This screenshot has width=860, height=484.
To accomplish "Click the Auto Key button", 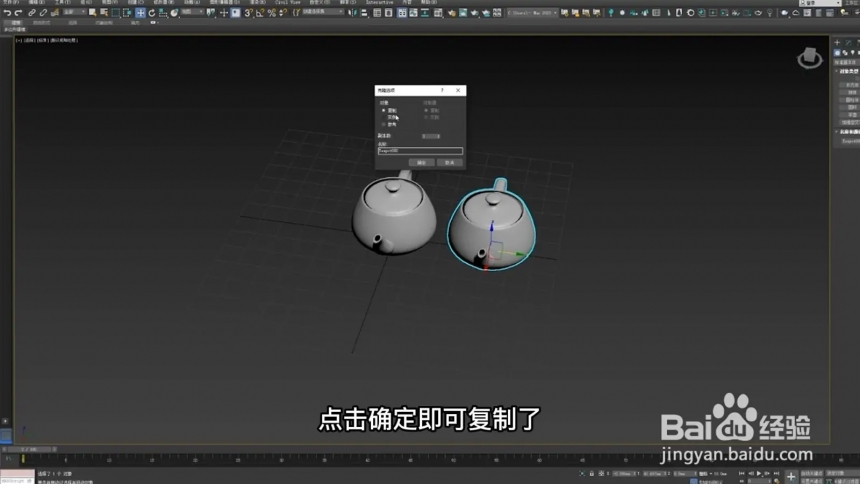I will tap(812, 473).
